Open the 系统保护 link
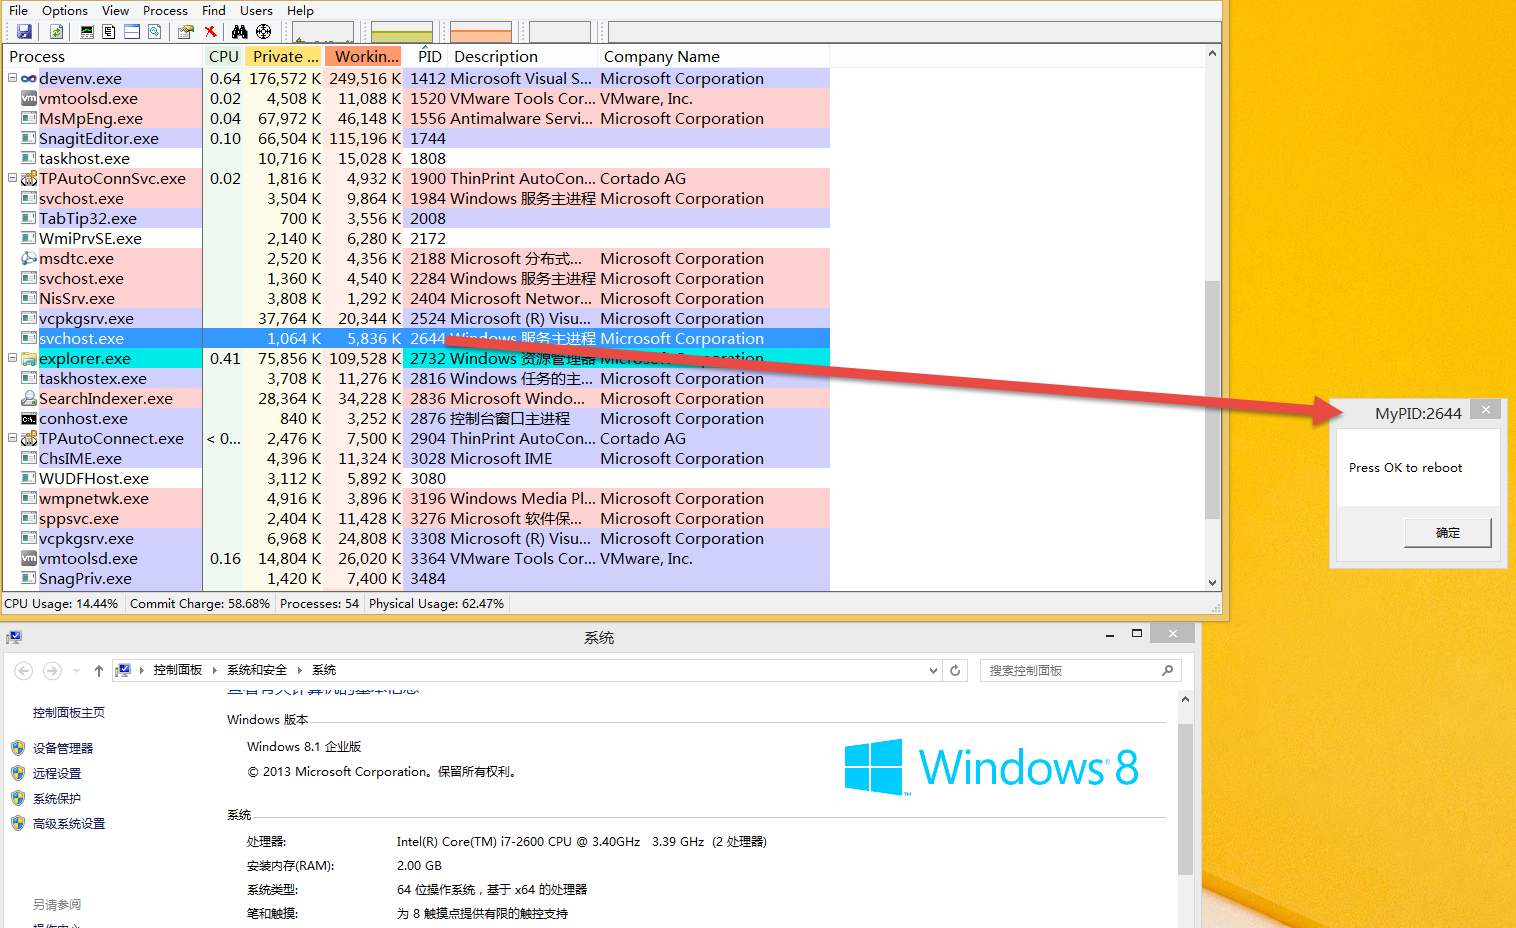Image resolution: width=1516 pixels, height=928 pixels. point(57,798)
